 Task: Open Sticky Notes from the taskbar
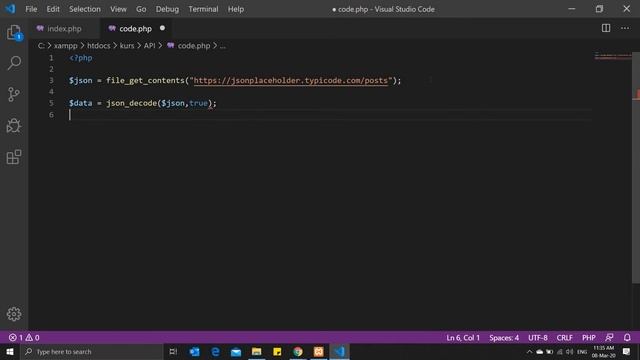277,351
